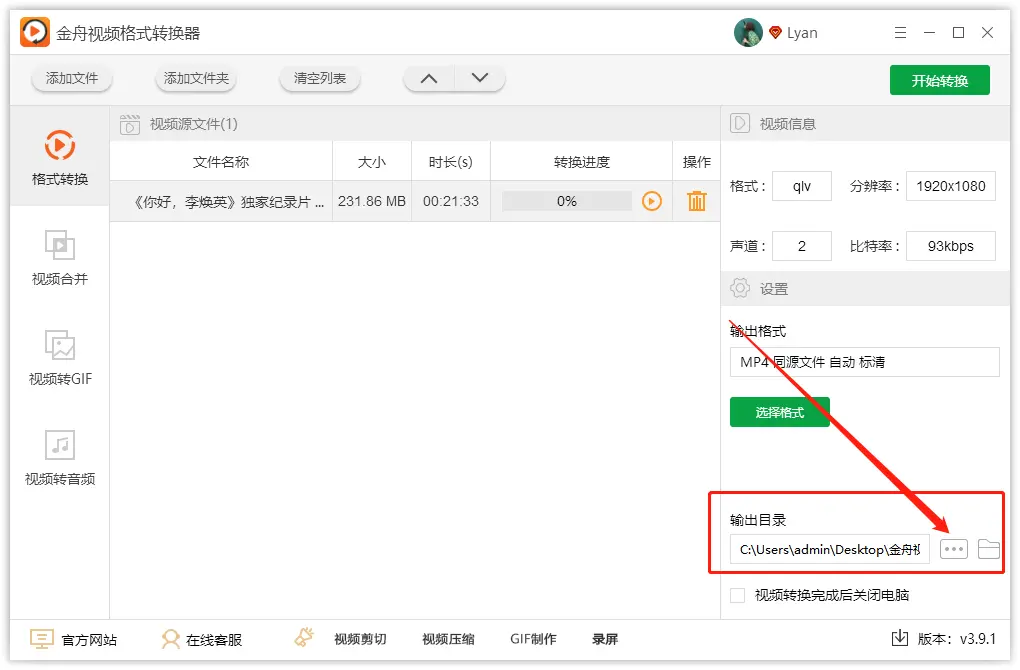Delete the file using the trash icon
Image resolution: width=1020 pixels, height=670 pixels.
[x=697, y=201]
